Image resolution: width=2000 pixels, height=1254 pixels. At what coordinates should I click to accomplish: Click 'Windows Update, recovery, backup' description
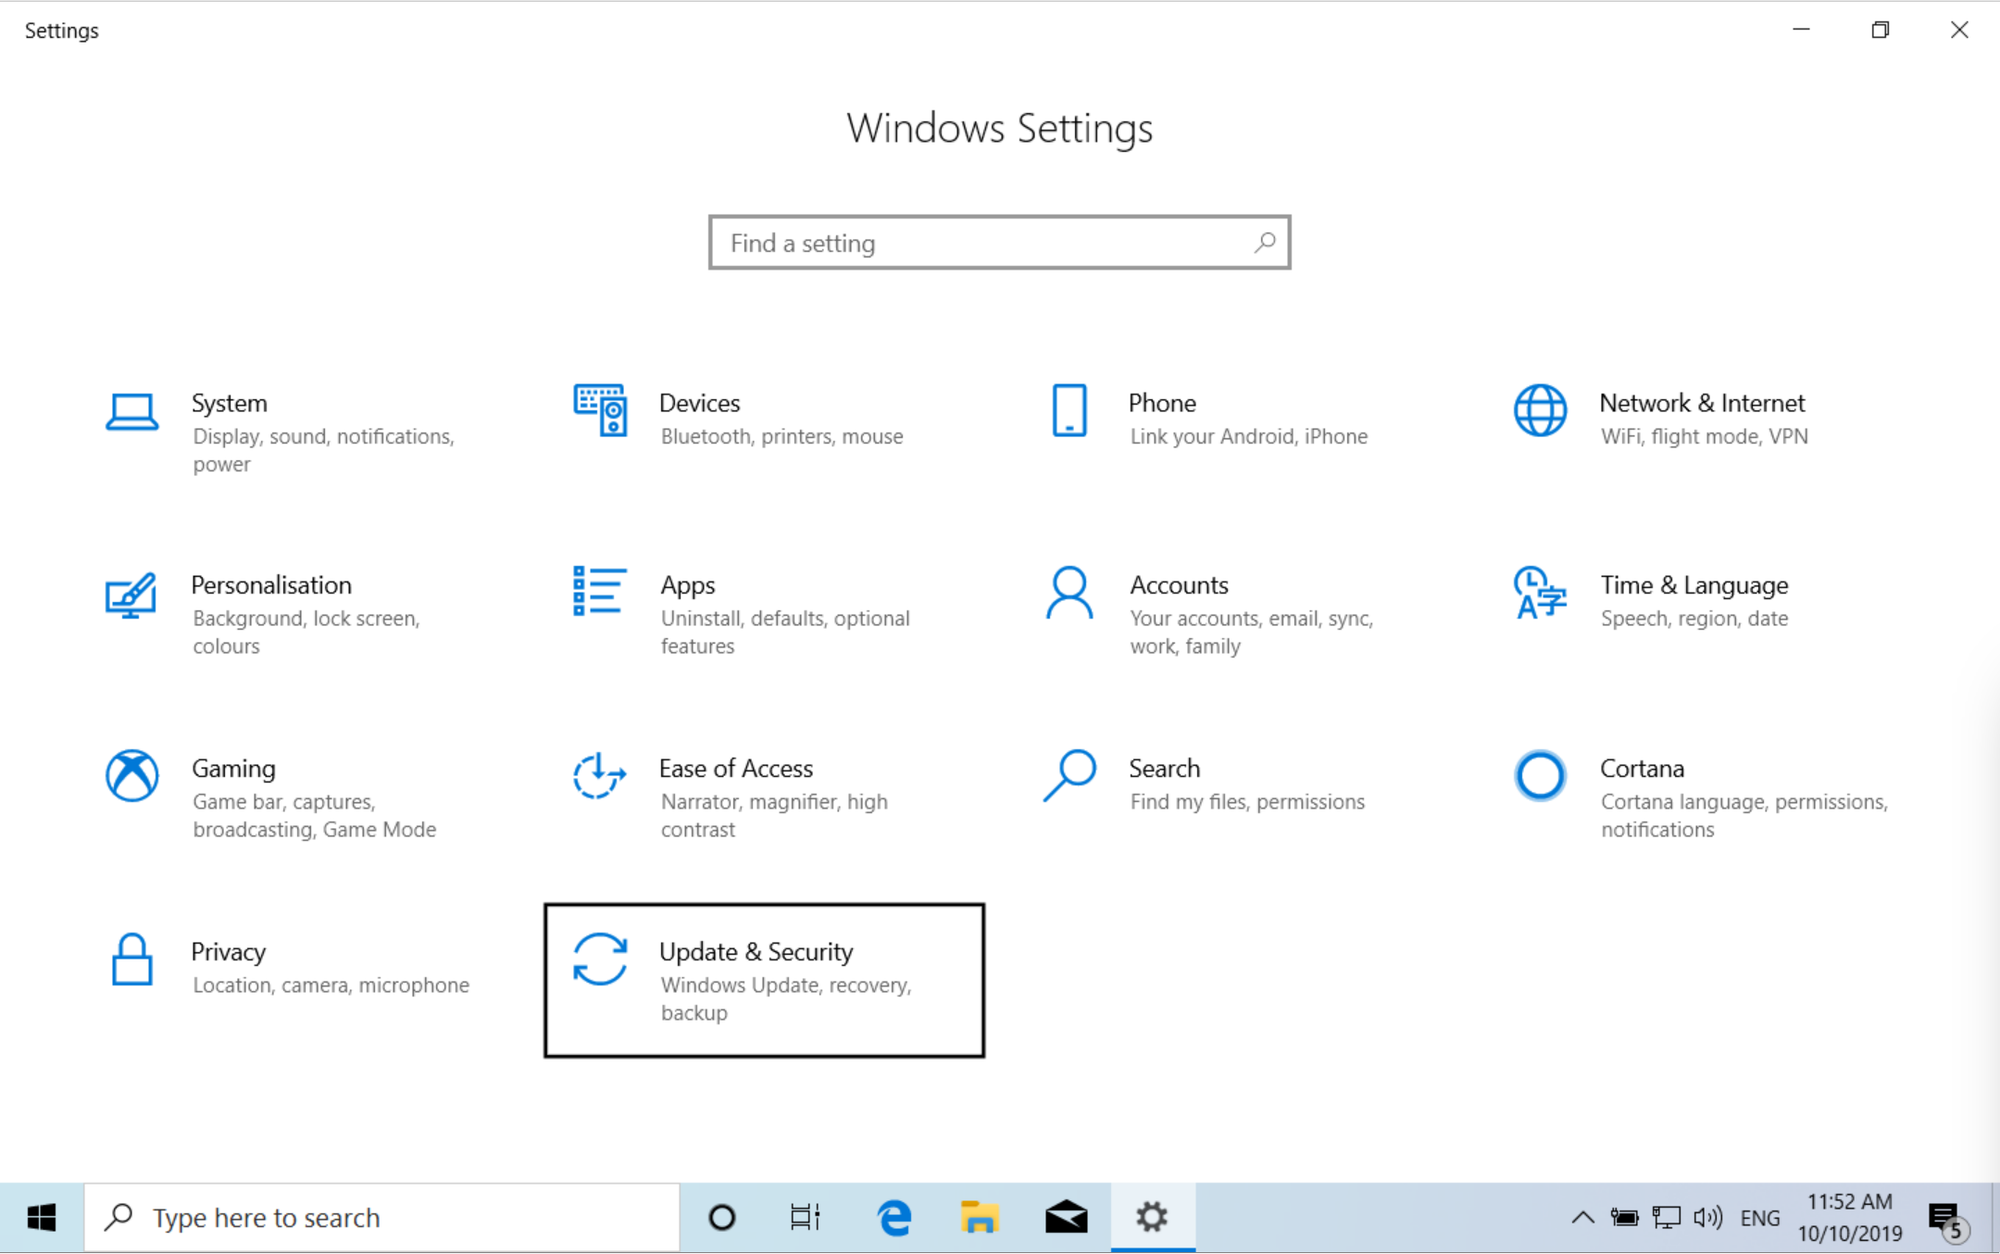(x=786, y=999)
